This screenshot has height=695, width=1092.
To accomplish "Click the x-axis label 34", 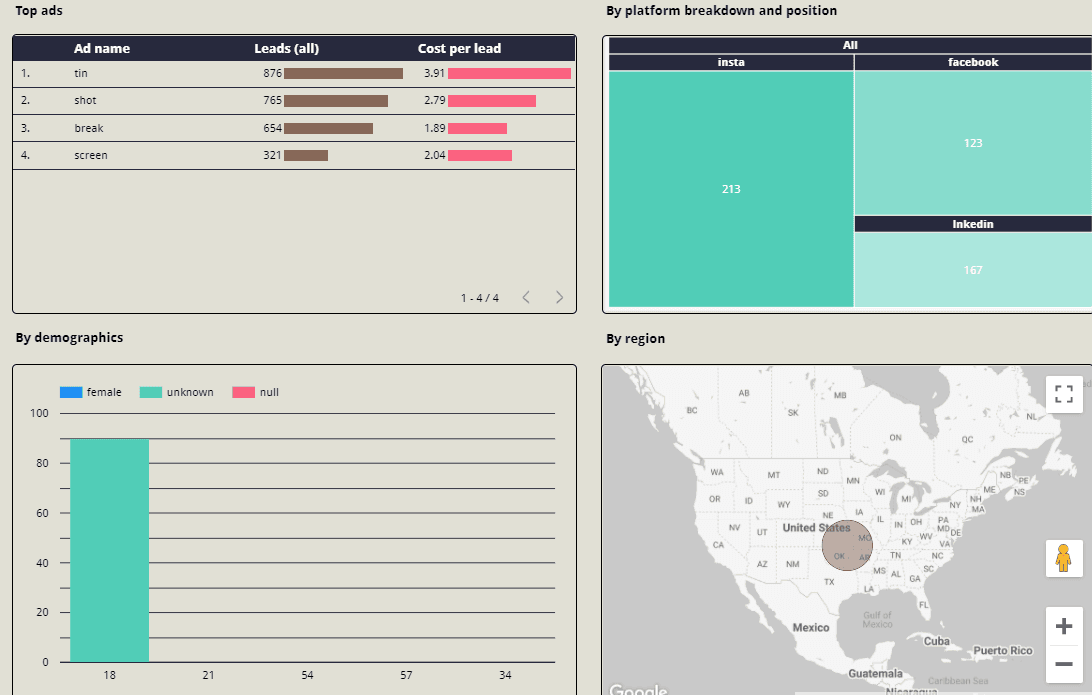I will click(x=505, y=675).
